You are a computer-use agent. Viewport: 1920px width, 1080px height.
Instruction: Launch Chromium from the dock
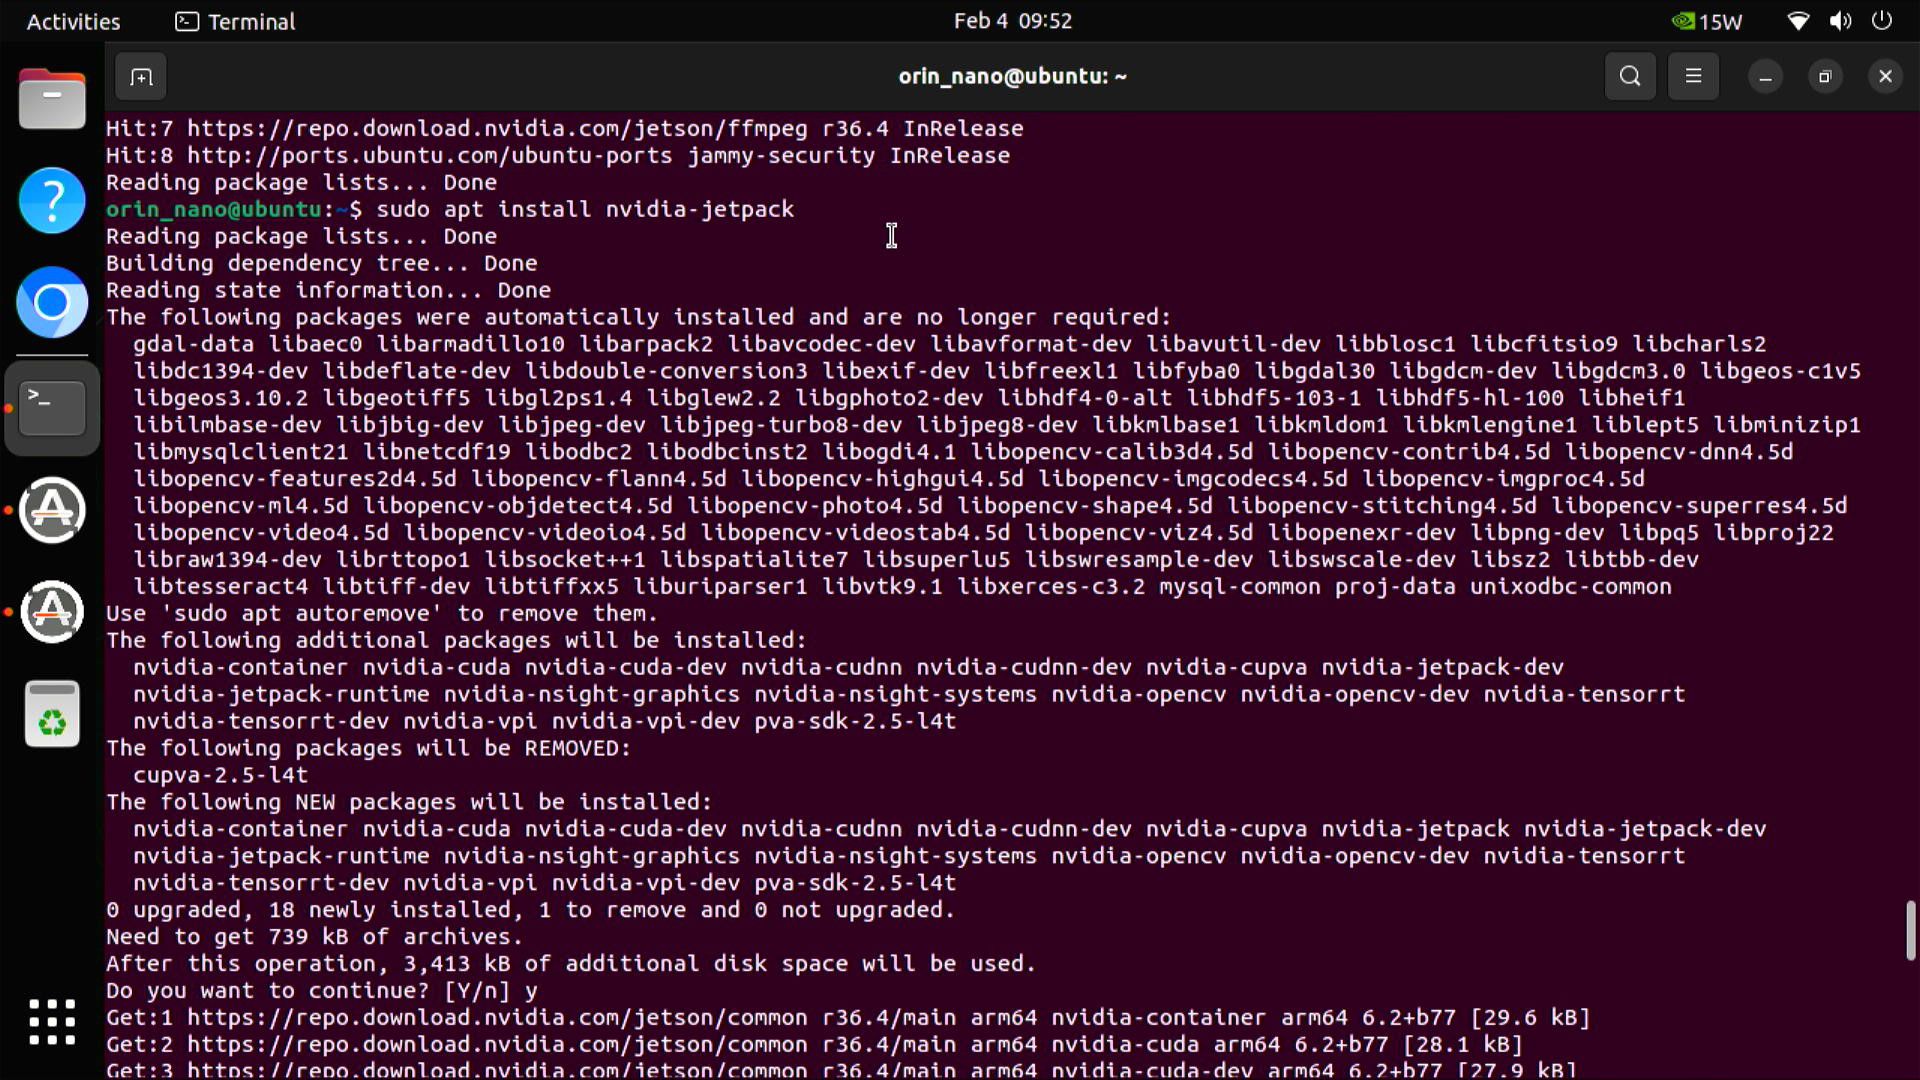pos(51,302)
